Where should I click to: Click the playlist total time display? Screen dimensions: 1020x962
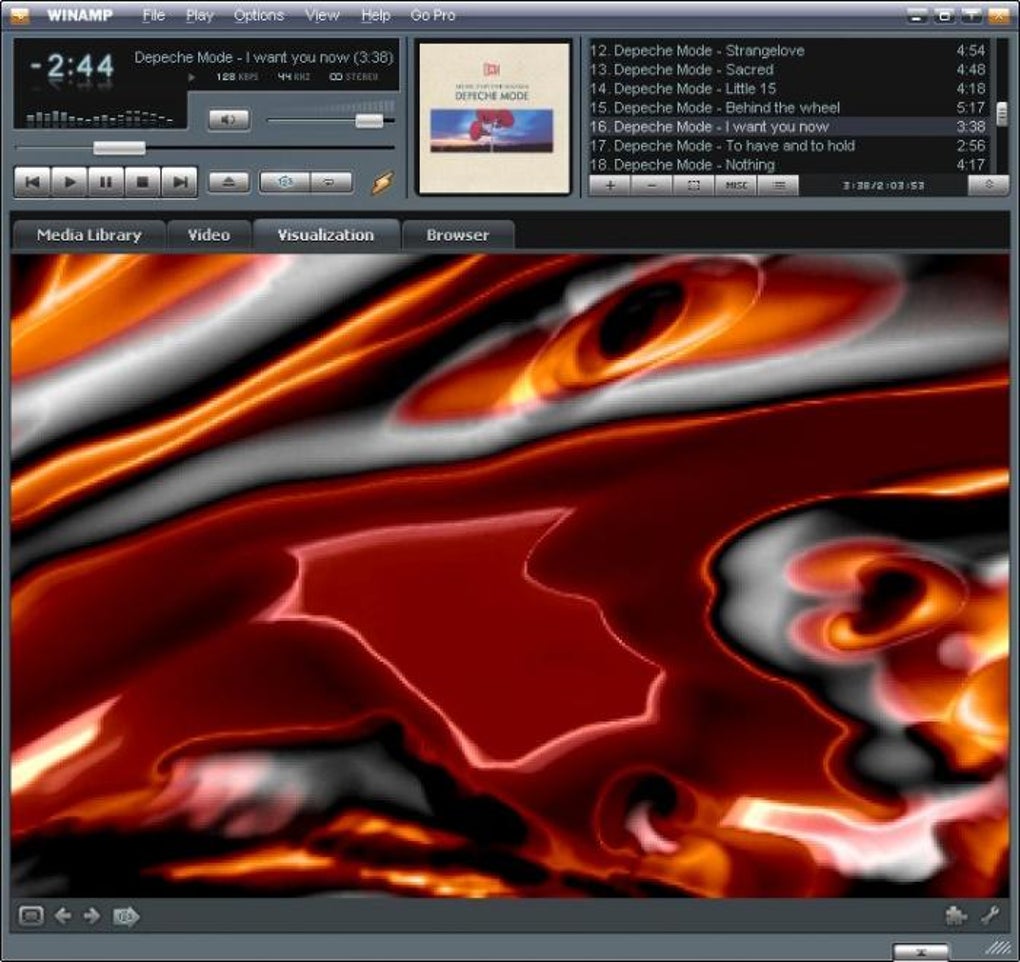coord(883,185)
